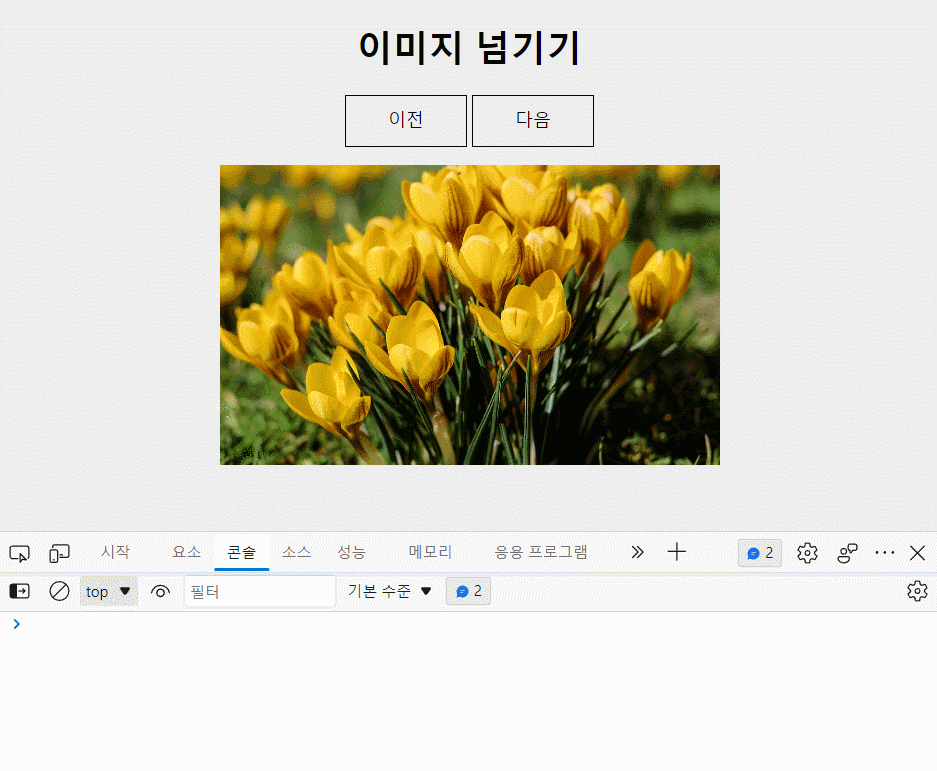Open the 메모리 tab

[x=430, y=552]
